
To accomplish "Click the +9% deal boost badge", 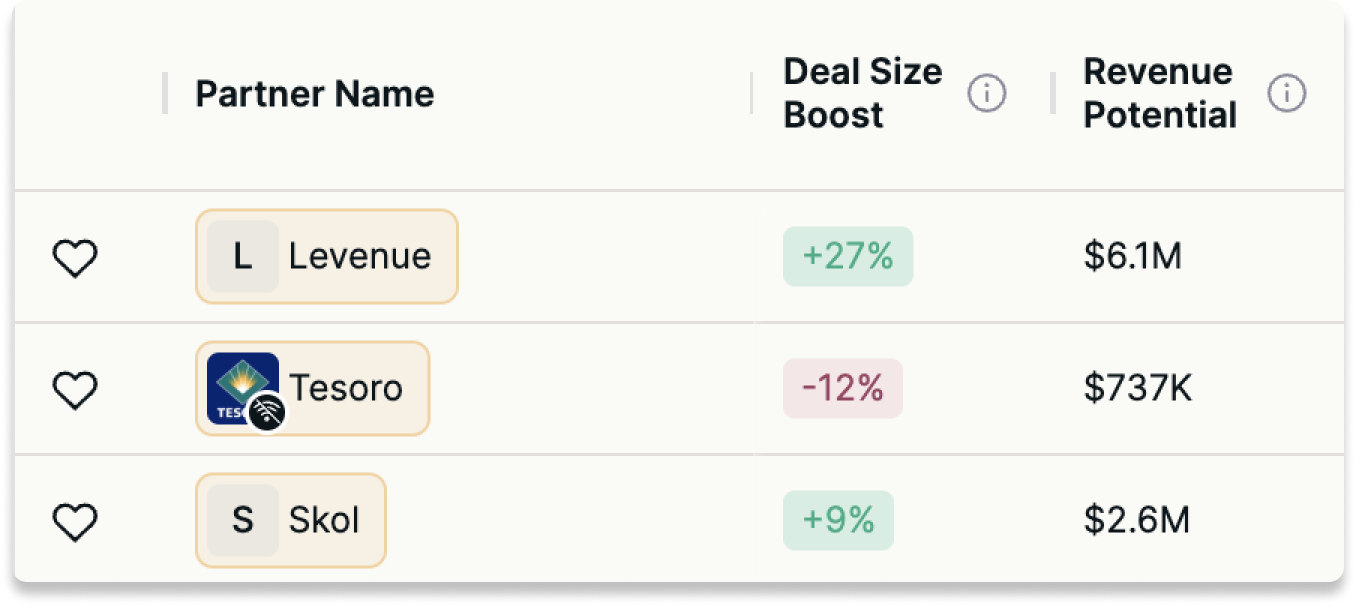I will point(837,521).
